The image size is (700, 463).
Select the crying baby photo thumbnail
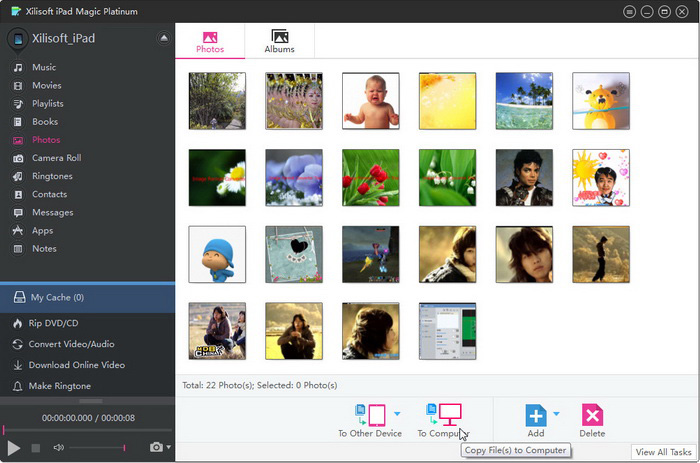pos(370,101)
